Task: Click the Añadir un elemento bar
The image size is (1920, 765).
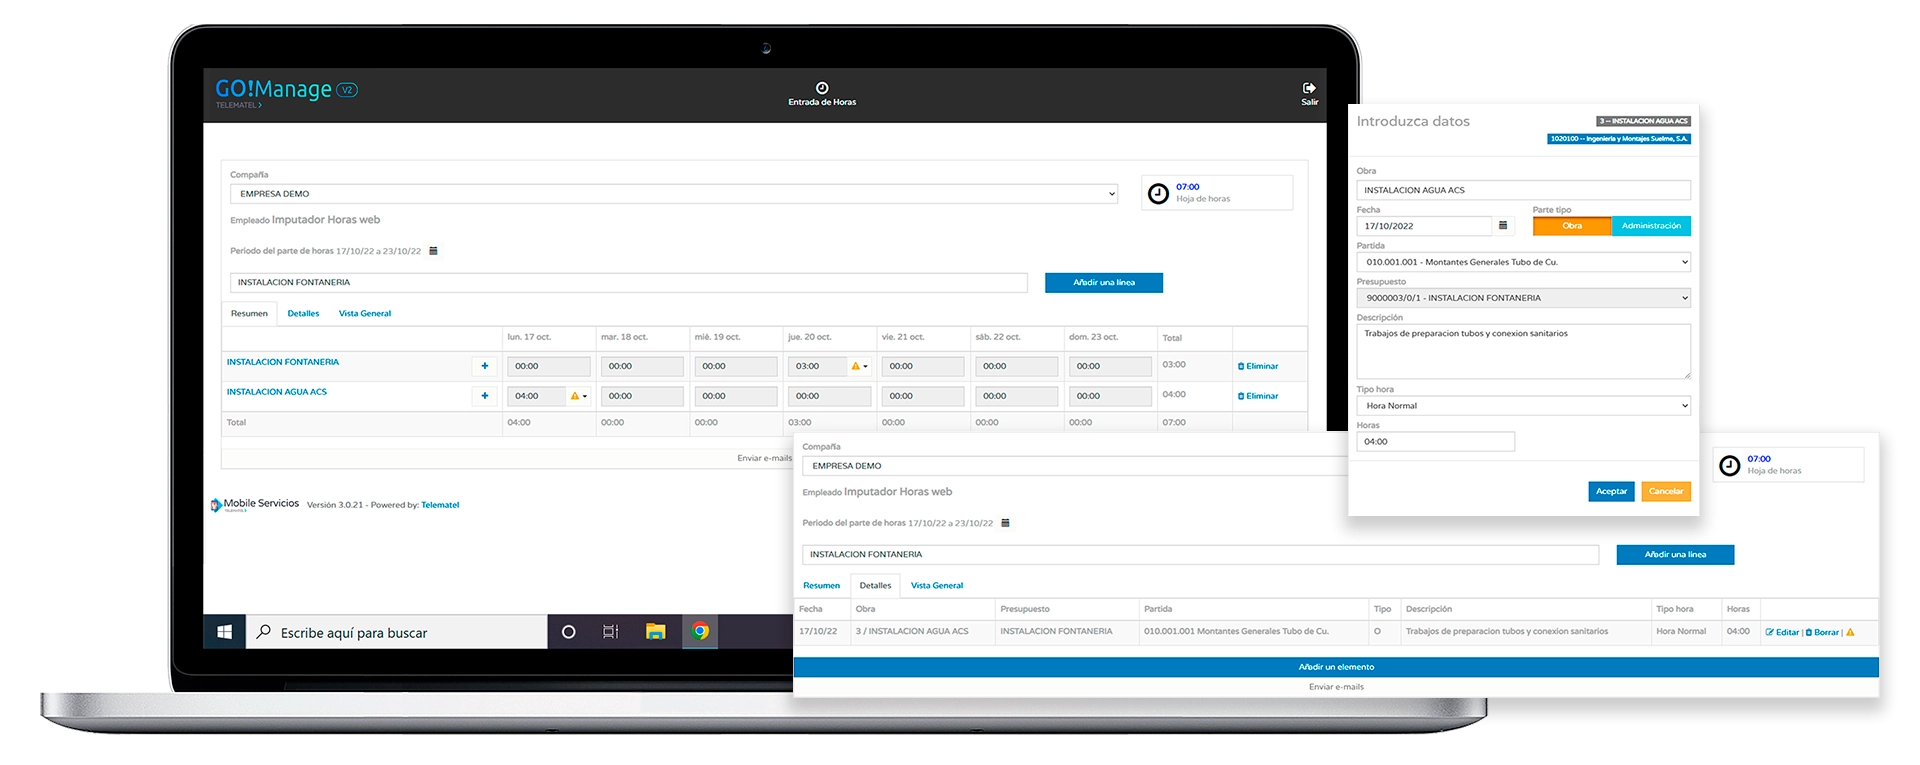Action: [x=1336, y=667]
